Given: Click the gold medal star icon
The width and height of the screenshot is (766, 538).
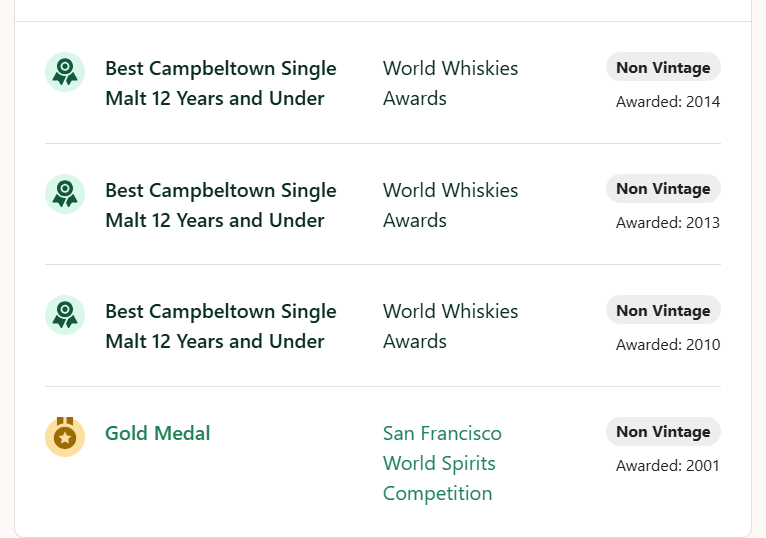Looking at the screenshot, I should click(x=65, y=436).
